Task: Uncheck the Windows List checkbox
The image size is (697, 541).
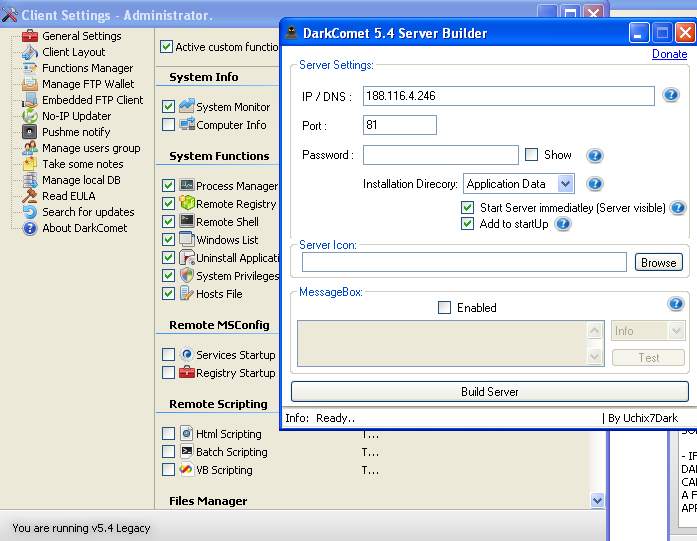Action: [x=168, y=239]
